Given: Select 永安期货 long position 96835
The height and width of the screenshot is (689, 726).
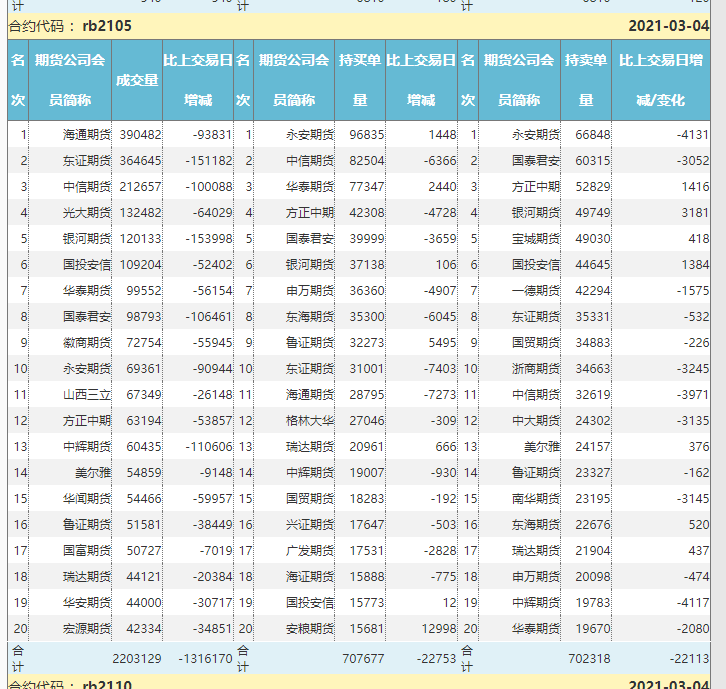Looking at the screenshot, I should tap(367, 135).
